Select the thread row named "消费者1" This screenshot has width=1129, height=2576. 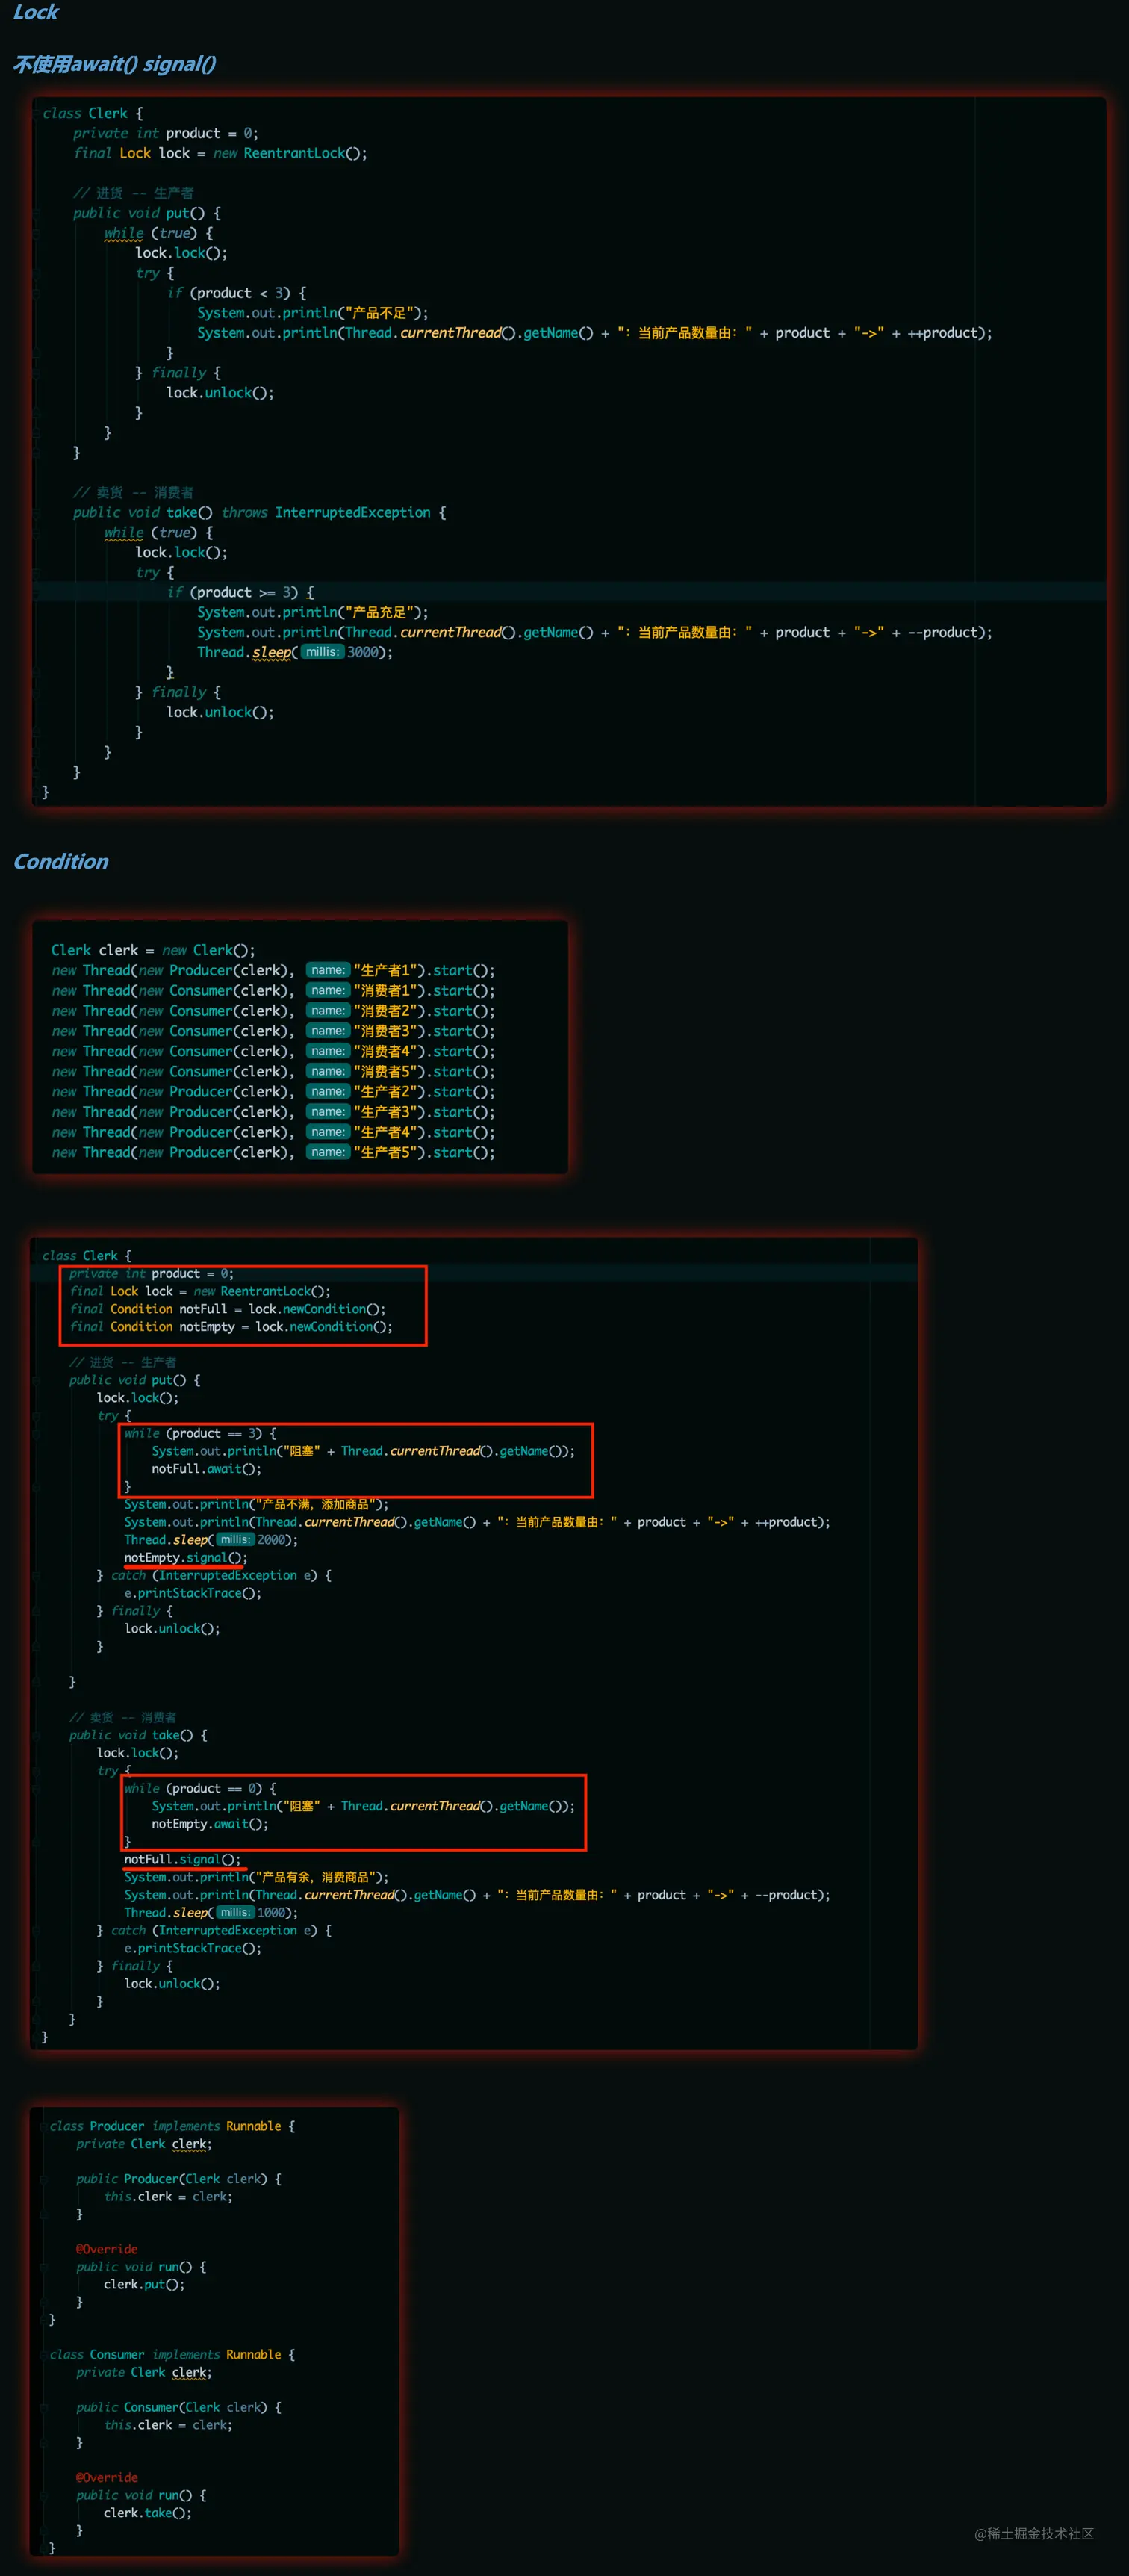point(273,990)
